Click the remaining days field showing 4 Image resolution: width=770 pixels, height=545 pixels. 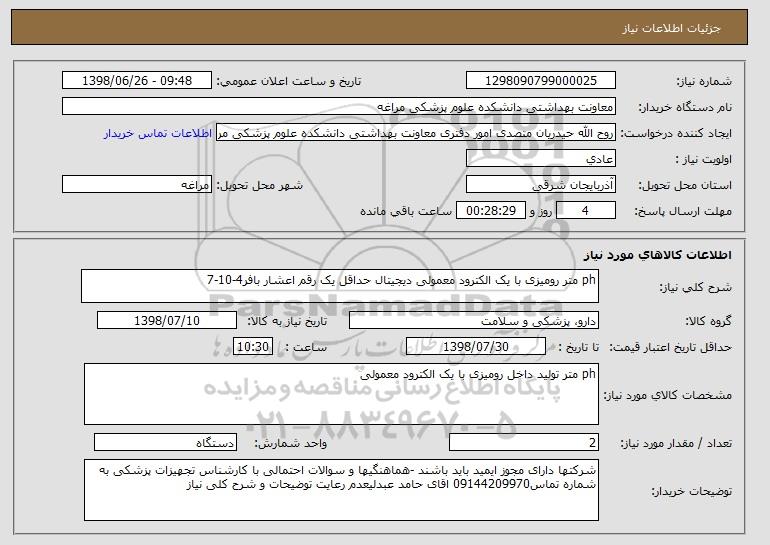click(586, 210)
